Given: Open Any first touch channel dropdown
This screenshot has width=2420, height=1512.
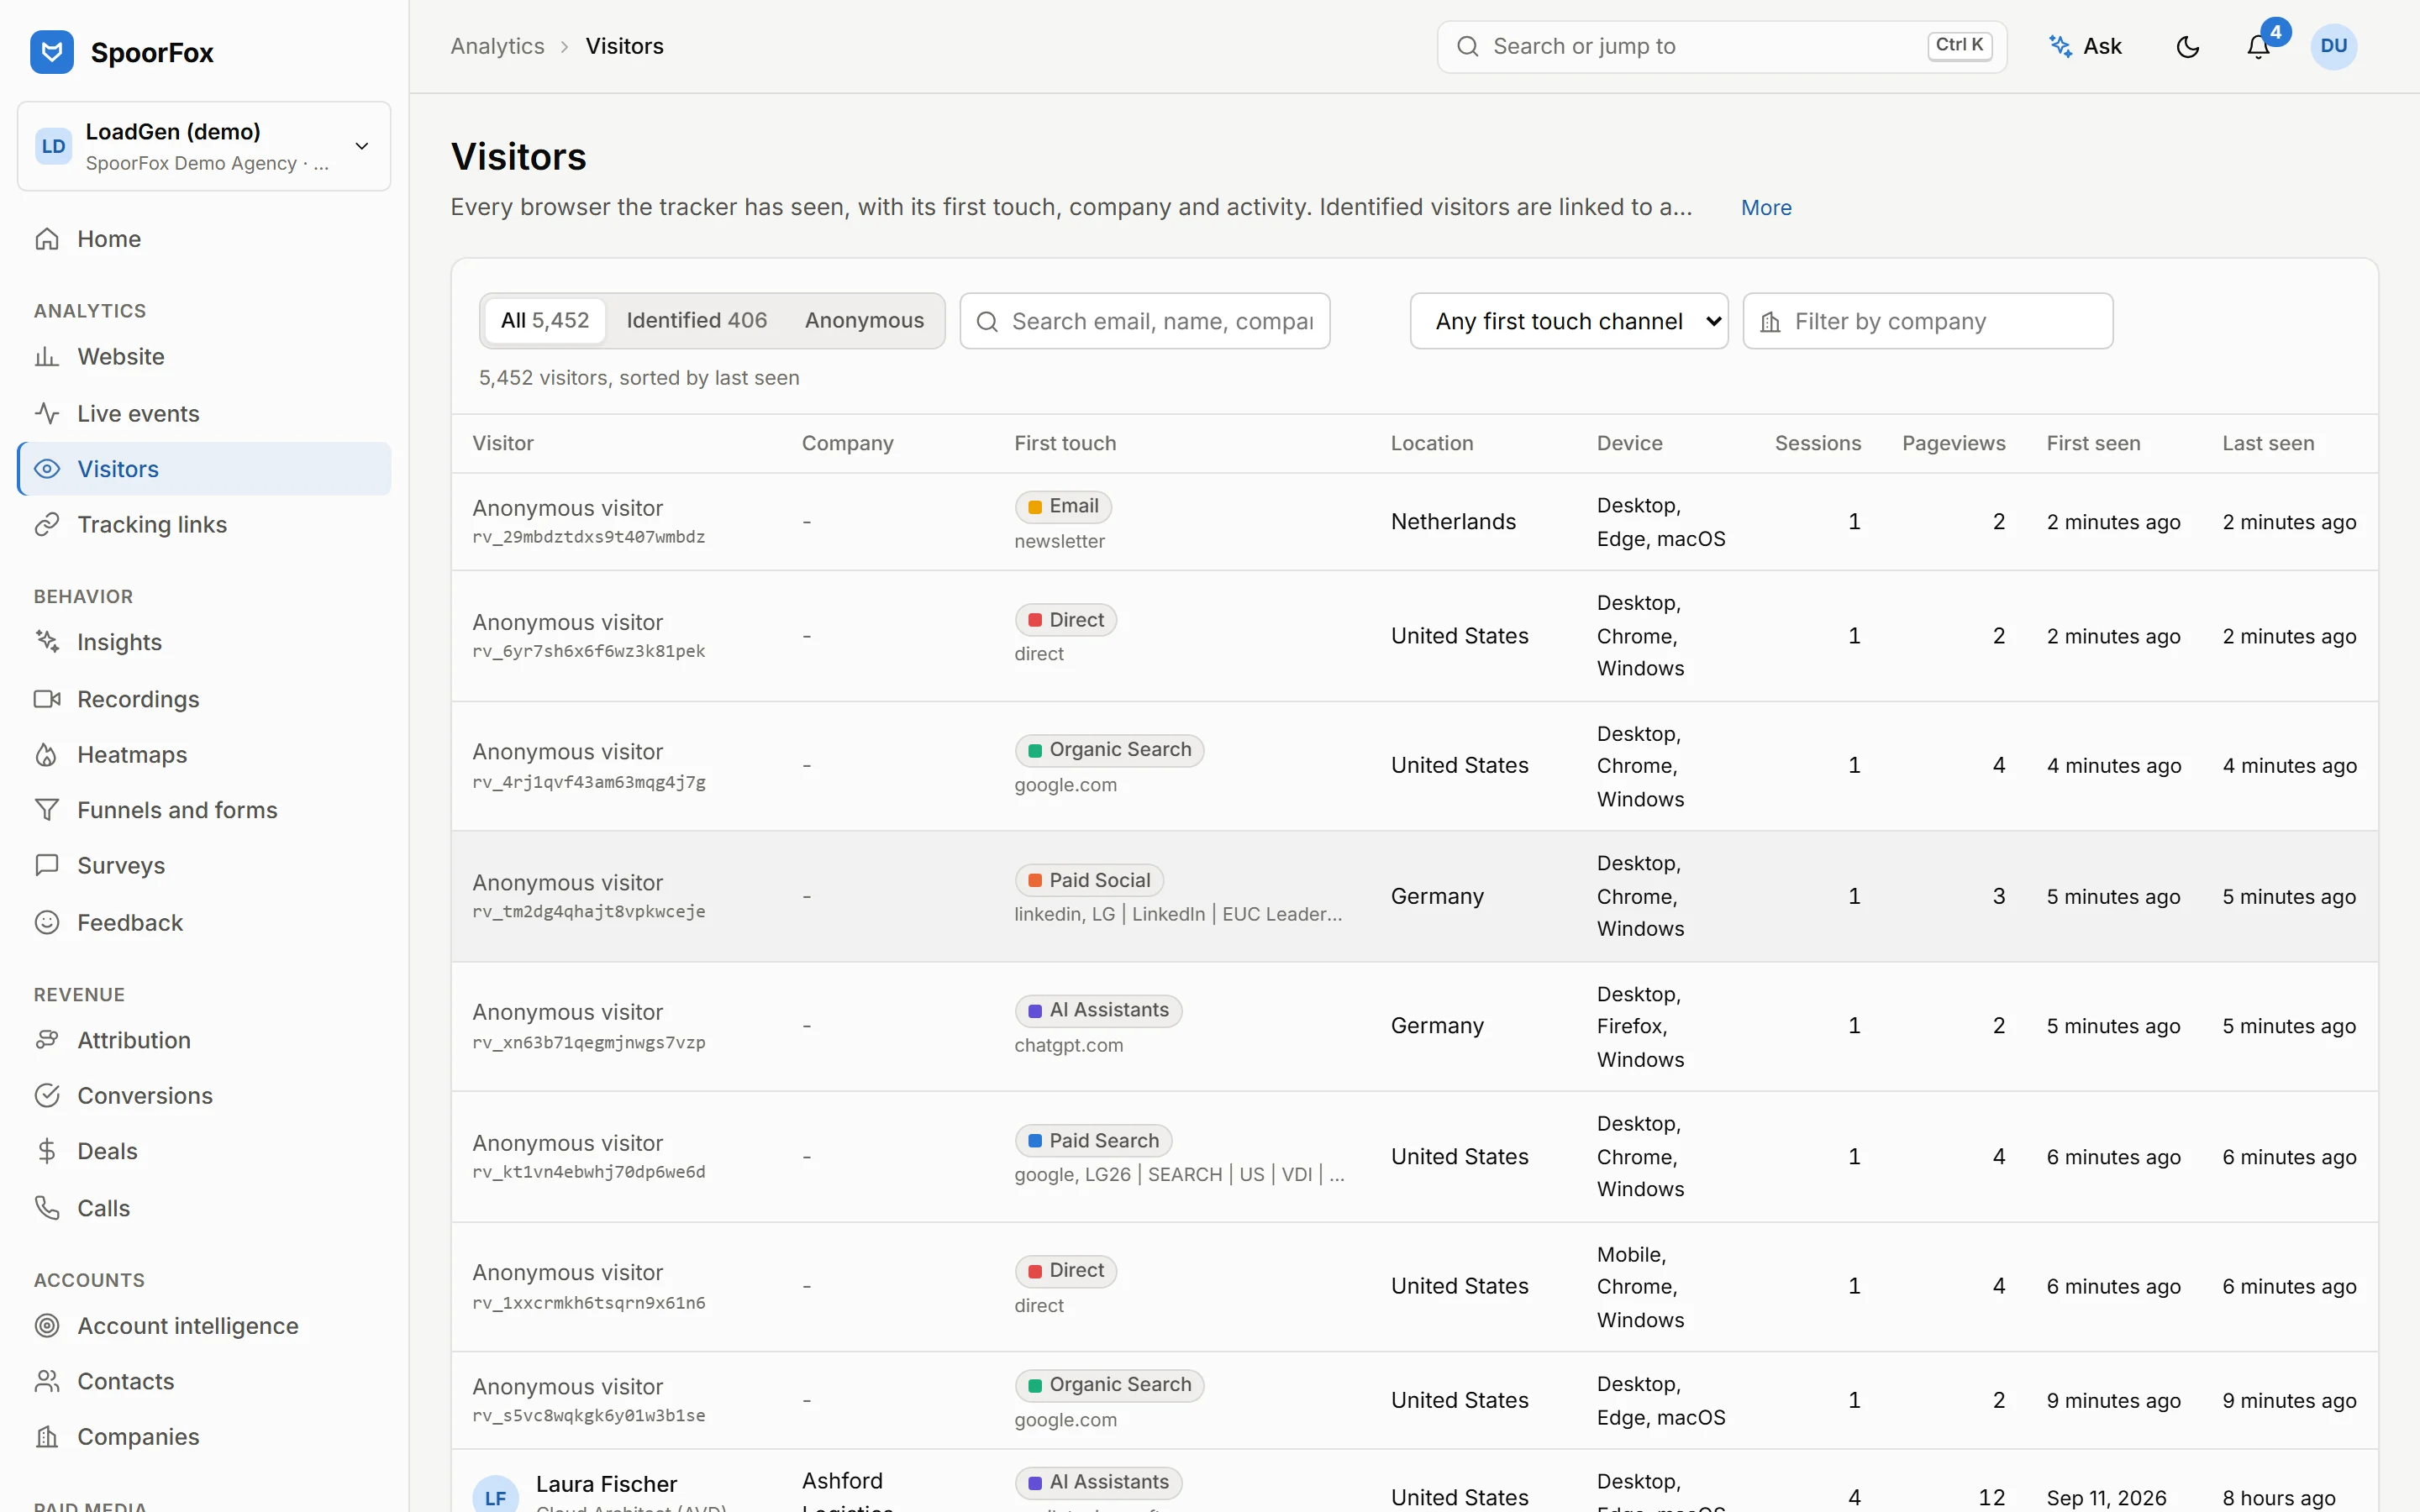Looking at the screenshot, I should click(x=1569, y=321).
